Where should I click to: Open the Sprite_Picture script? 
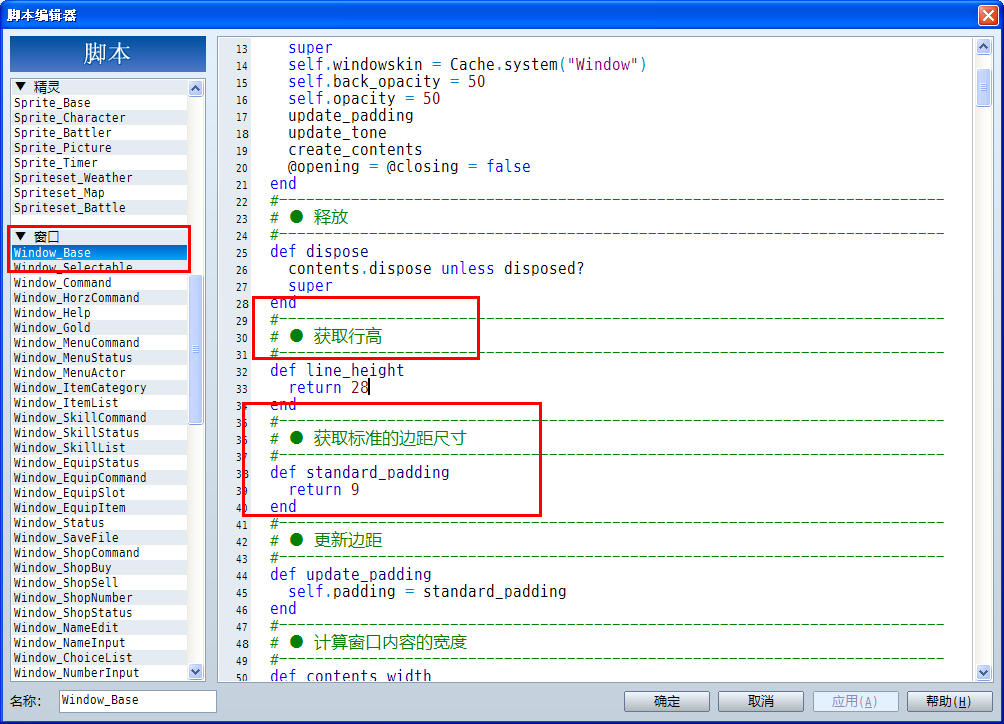coord(100,148)
